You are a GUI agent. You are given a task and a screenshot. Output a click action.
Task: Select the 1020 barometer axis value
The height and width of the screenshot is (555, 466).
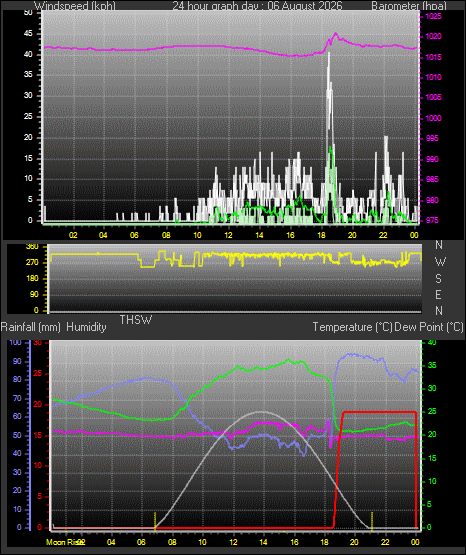point(433,36)
